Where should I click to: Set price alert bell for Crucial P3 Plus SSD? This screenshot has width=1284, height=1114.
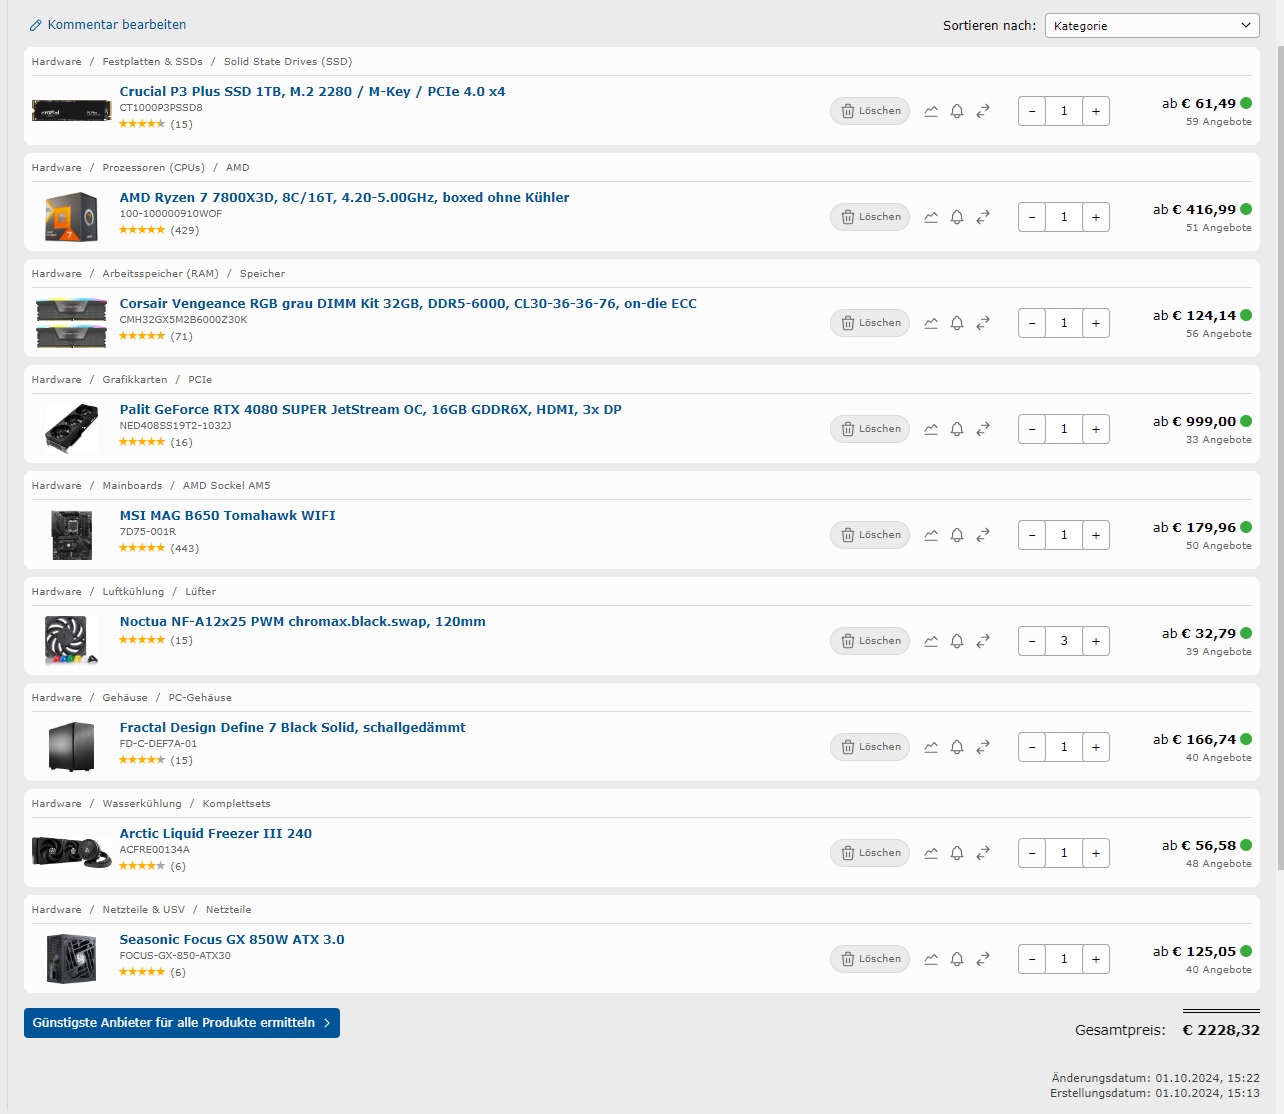pos(957,111)
